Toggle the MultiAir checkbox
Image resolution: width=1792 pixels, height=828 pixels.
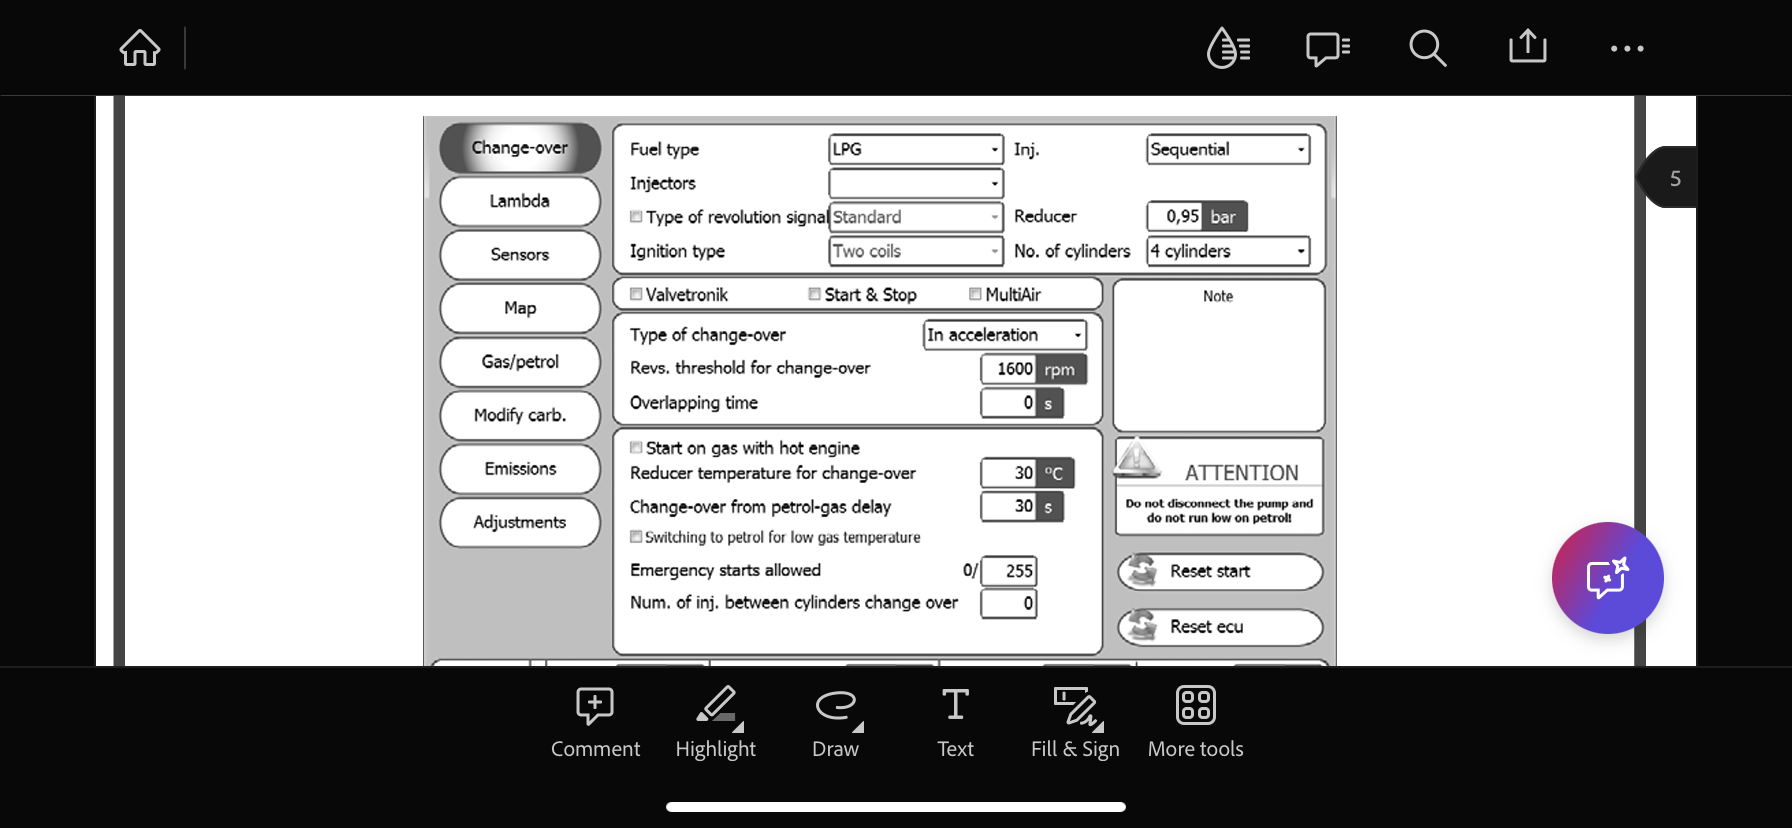pyautogui.click(x=975, y=294)
